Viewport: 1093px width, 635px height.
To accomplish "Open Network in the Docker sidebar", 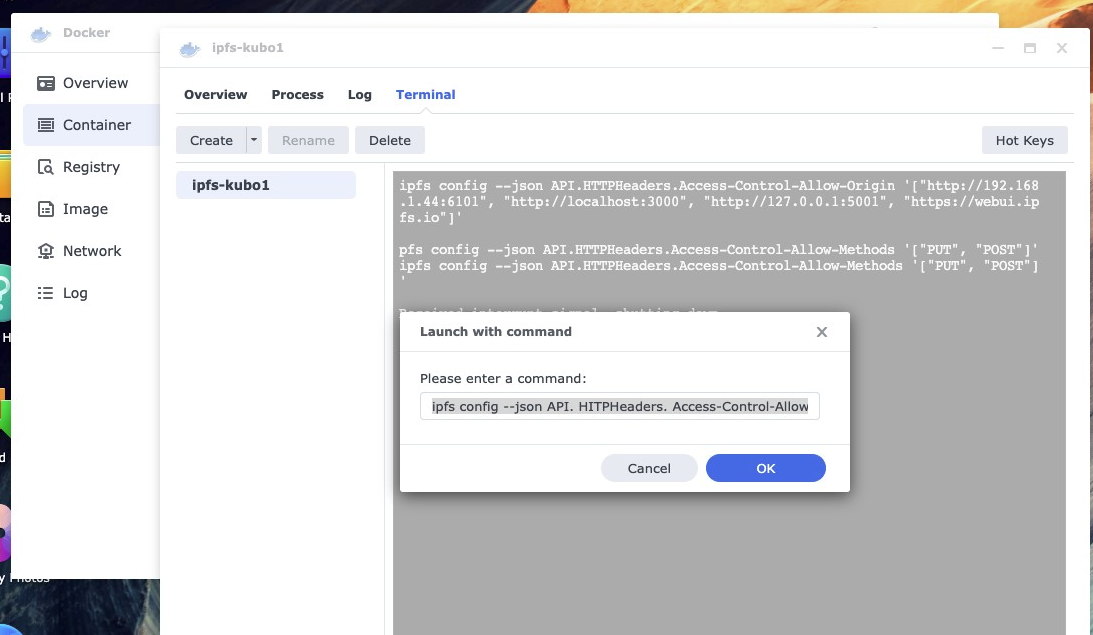I will (91, 251).
